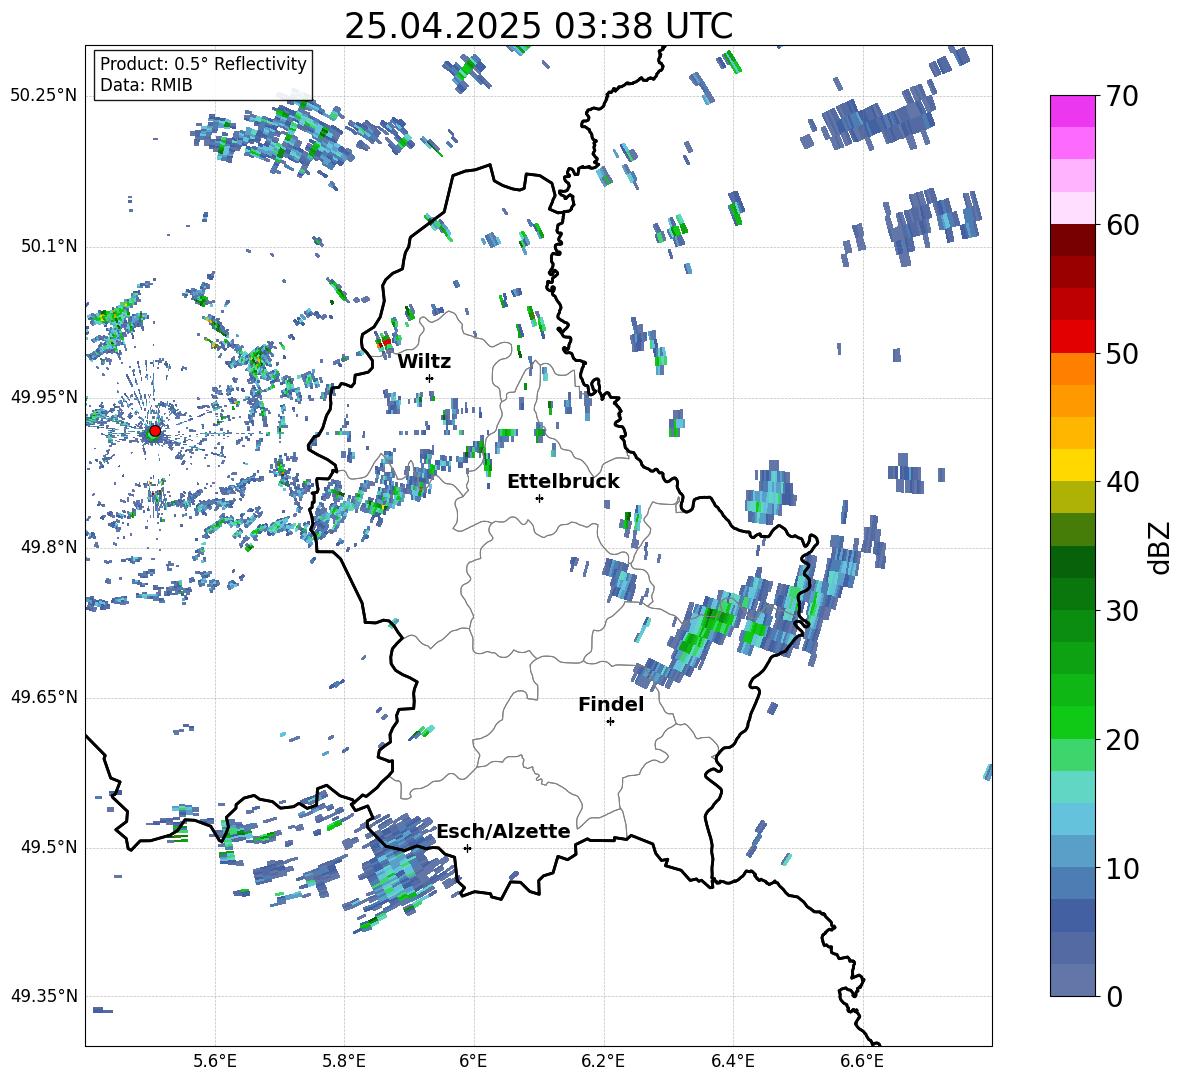Click the colorbar tick label 50
Viewport: 1184px width, 1081px height.
click(1121, 354)
